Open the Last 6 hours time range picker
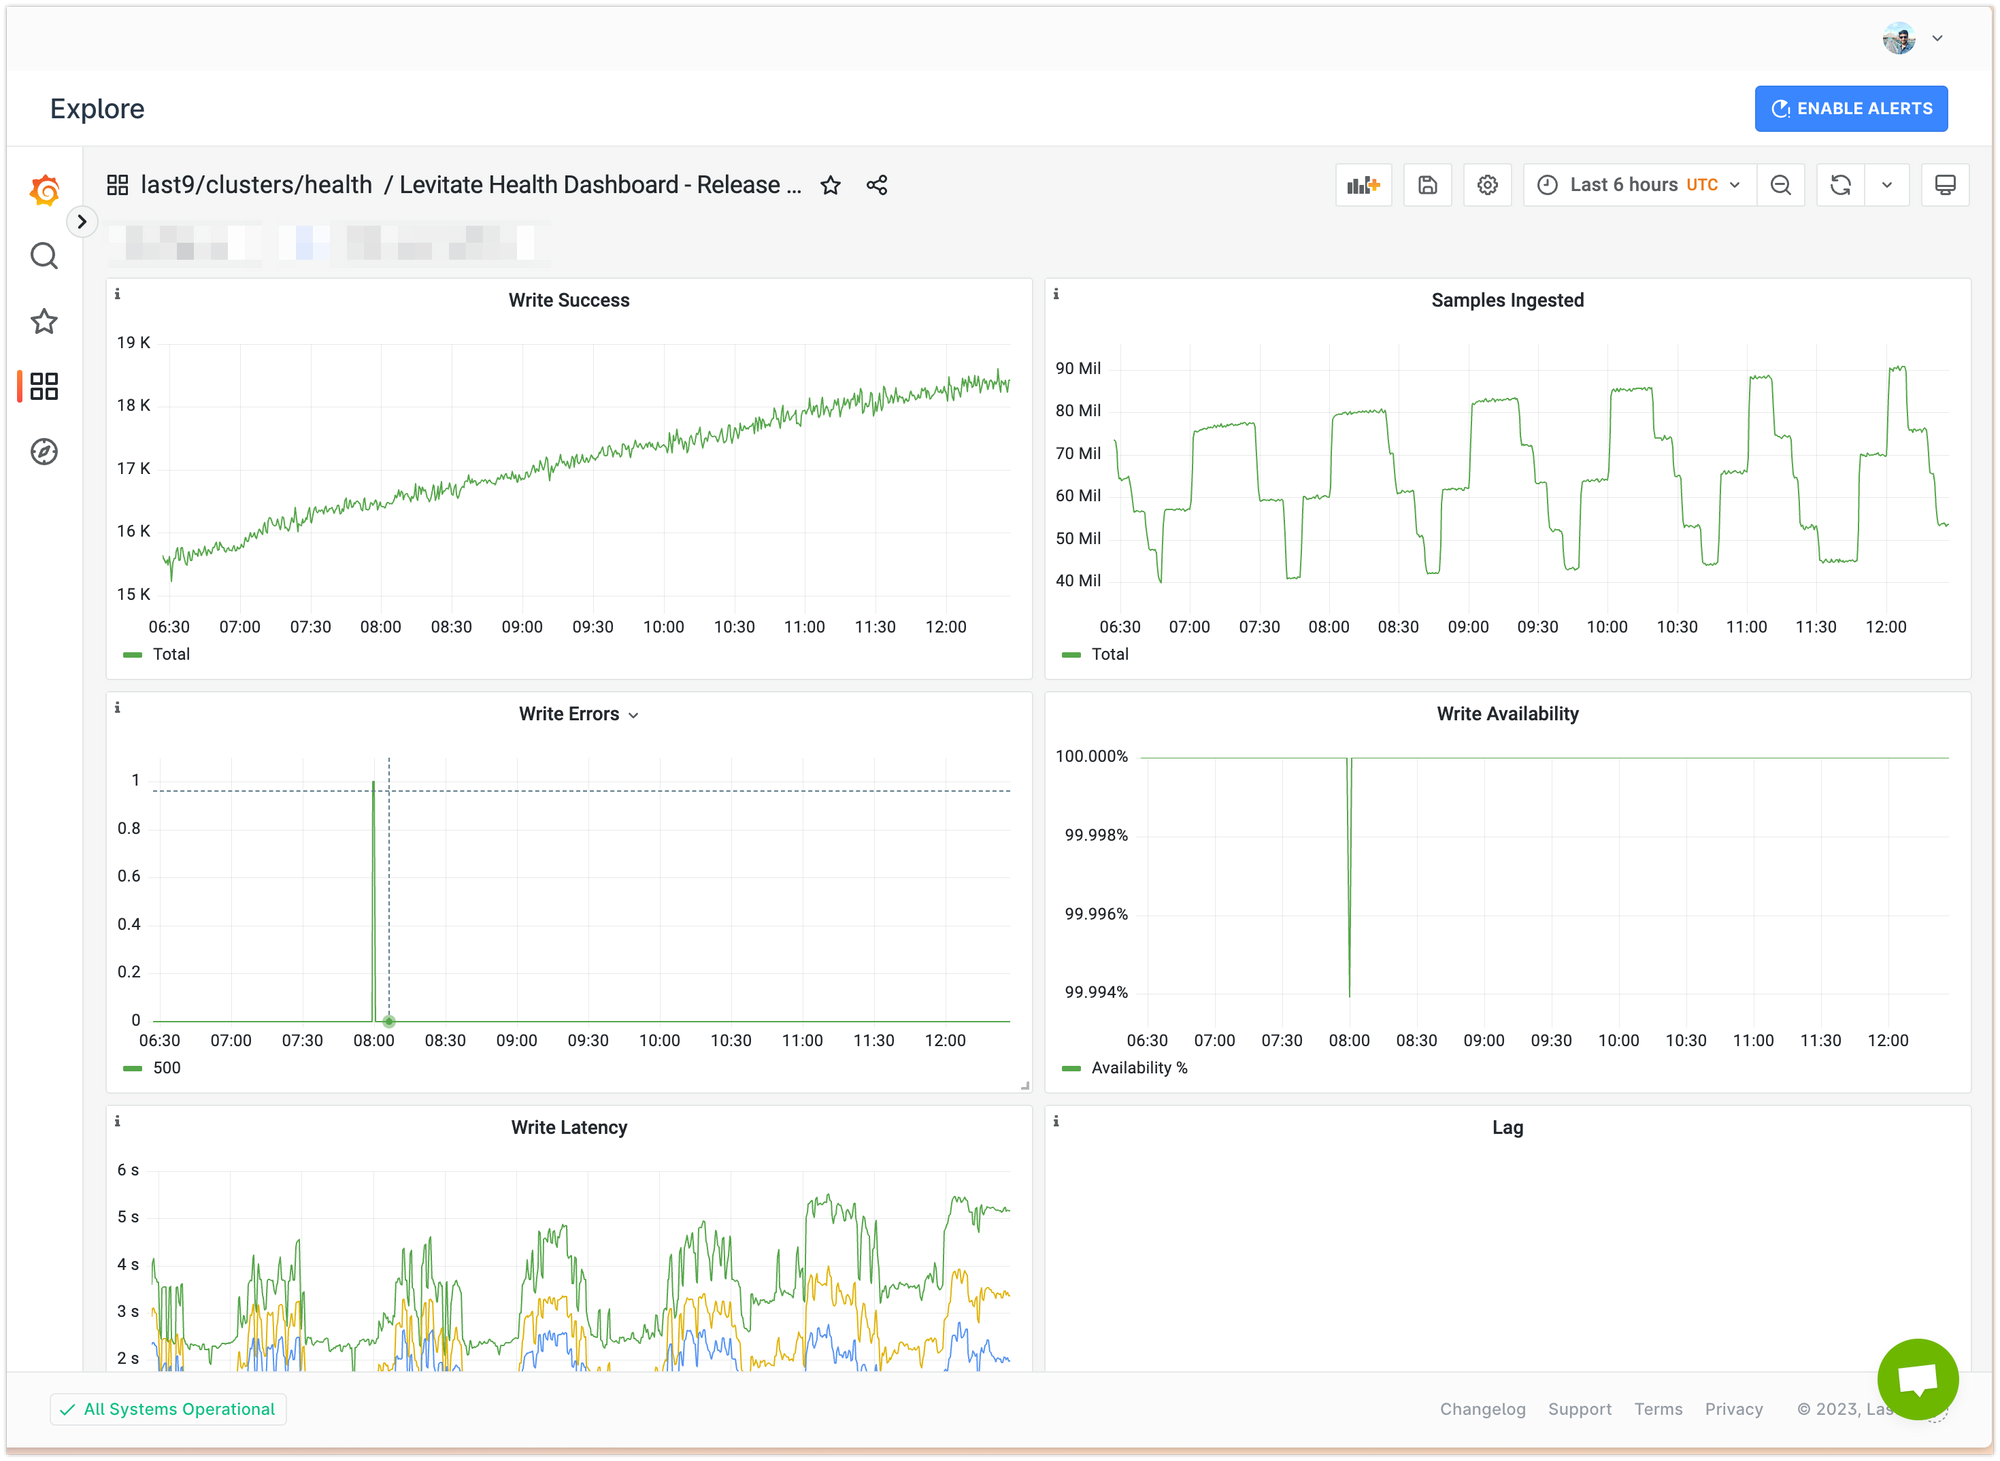 pos(1638,184)
